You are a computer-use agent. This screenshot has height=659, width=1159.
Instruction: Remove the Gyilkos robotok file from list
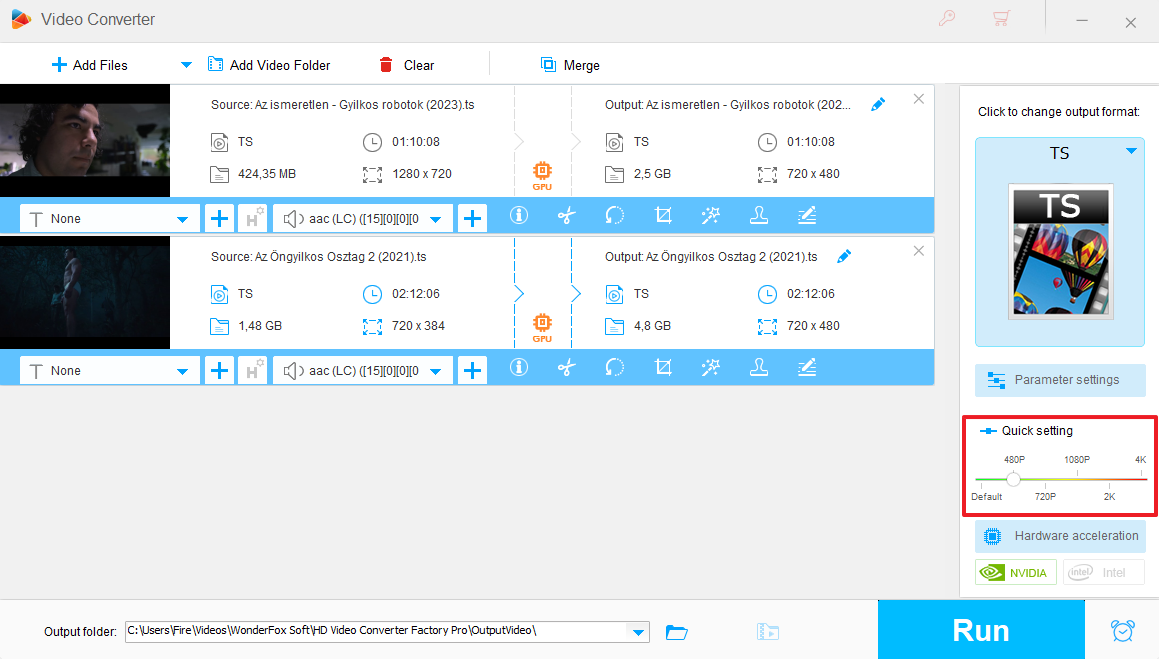pos(919,99)
